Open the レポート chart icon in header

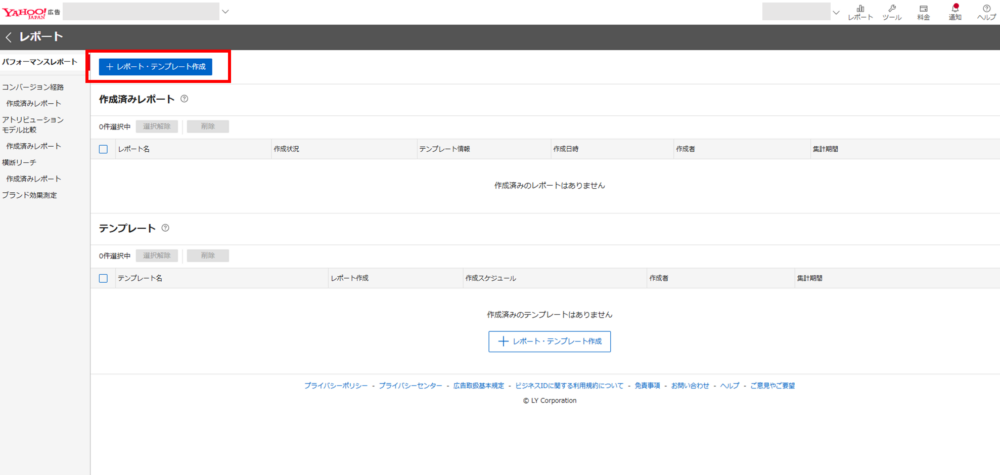point(860,12)
